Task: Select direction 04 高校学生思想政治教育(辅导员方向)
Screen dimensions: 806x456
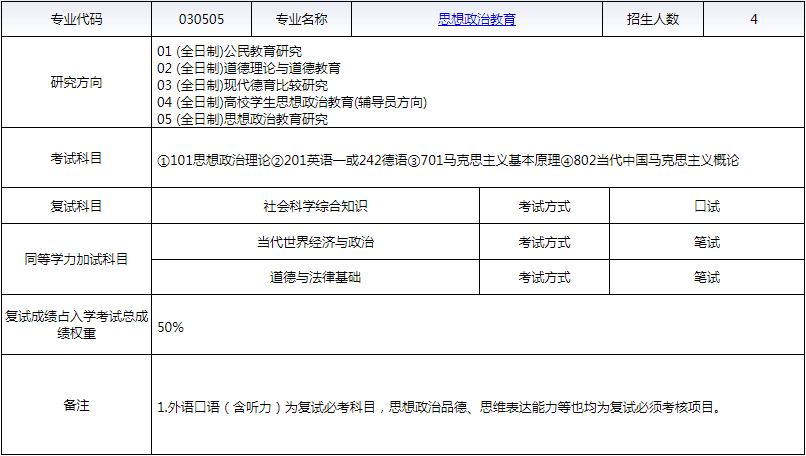Action: tap(292, 102)
